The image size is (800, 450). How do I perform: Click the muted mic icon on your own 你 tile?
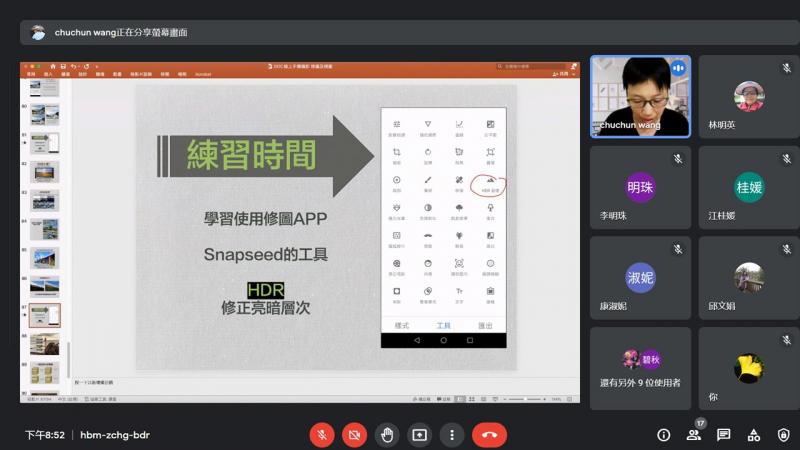click(x=787, y=340)
